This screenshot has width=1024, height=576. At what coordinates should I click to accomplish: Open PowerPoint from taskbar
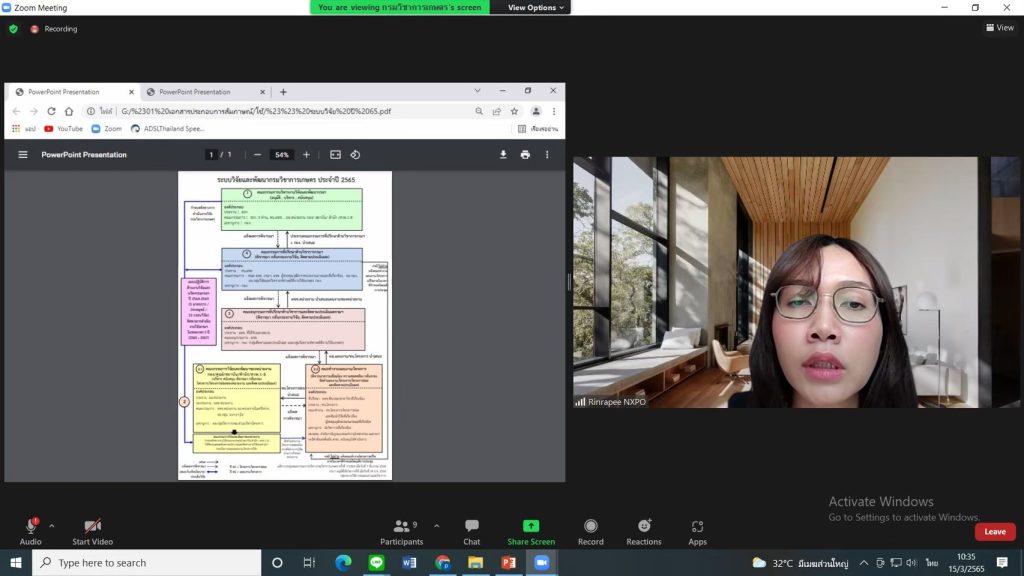[x=509, y=562]
